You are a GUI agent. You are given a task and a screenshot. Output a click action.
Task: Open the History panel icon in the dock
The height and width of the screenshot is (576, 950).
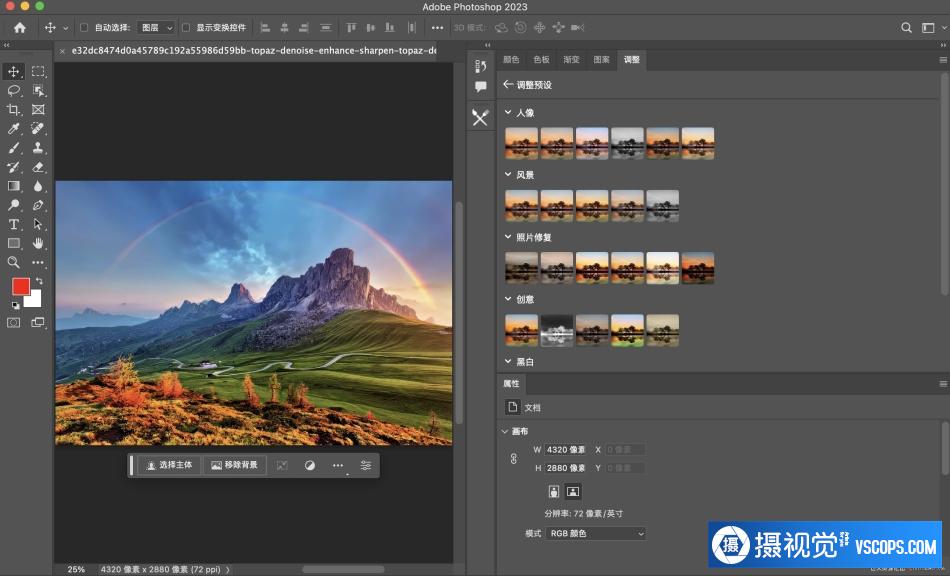coord(480,66)
